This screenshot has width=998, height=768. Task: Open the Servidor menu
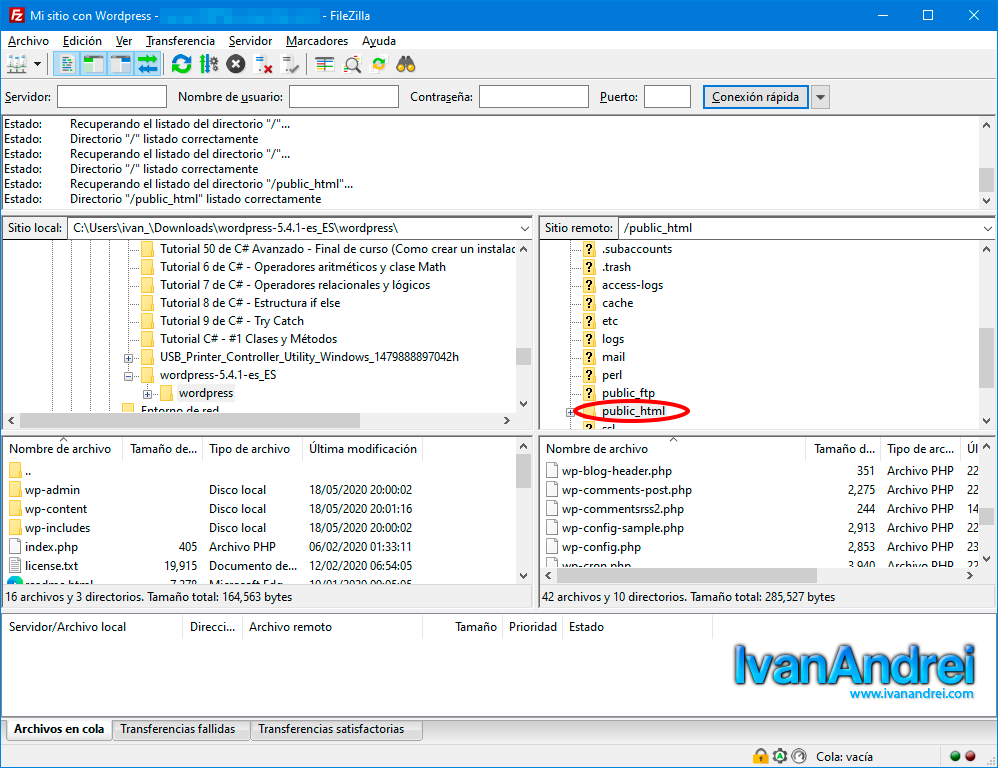251,41
